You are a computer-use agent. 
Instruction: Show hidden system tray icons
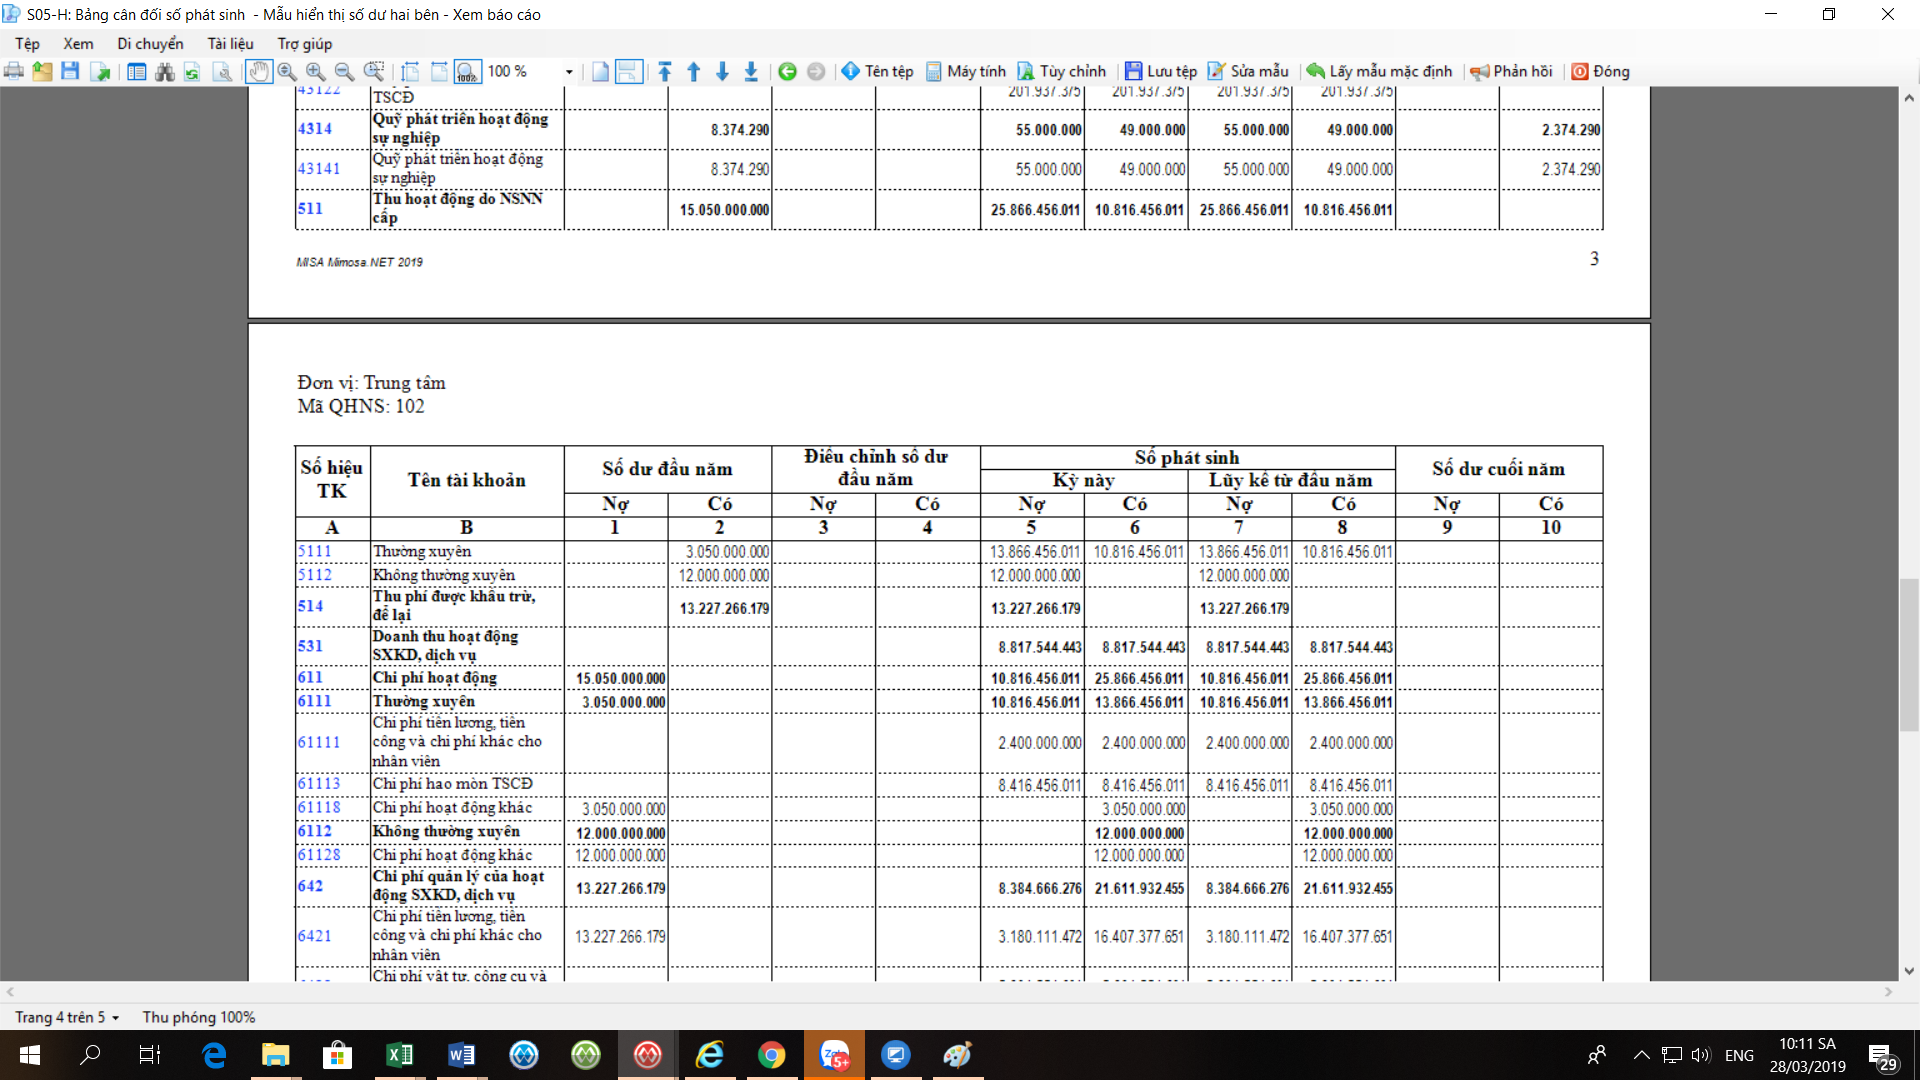[x=1641, y=1054]
